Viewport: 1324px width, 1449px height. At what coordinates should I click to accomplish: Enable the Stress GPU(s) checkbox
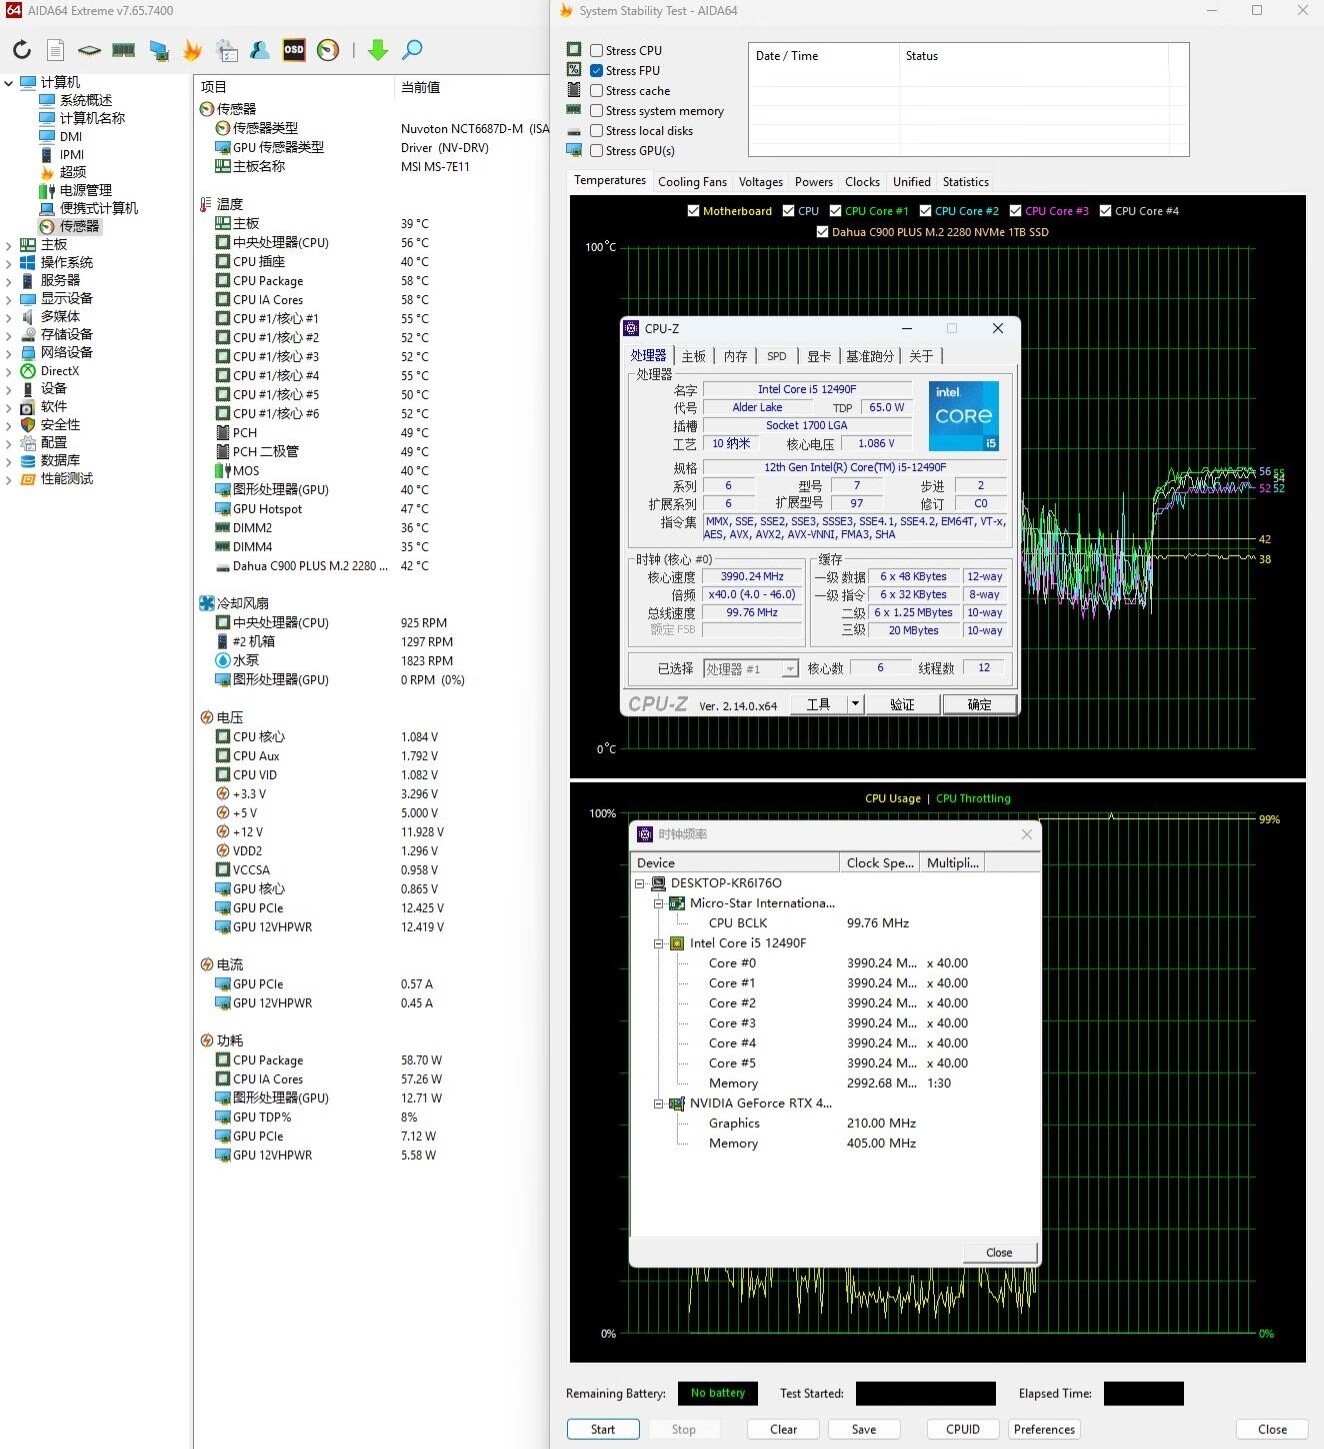point(596,151)
